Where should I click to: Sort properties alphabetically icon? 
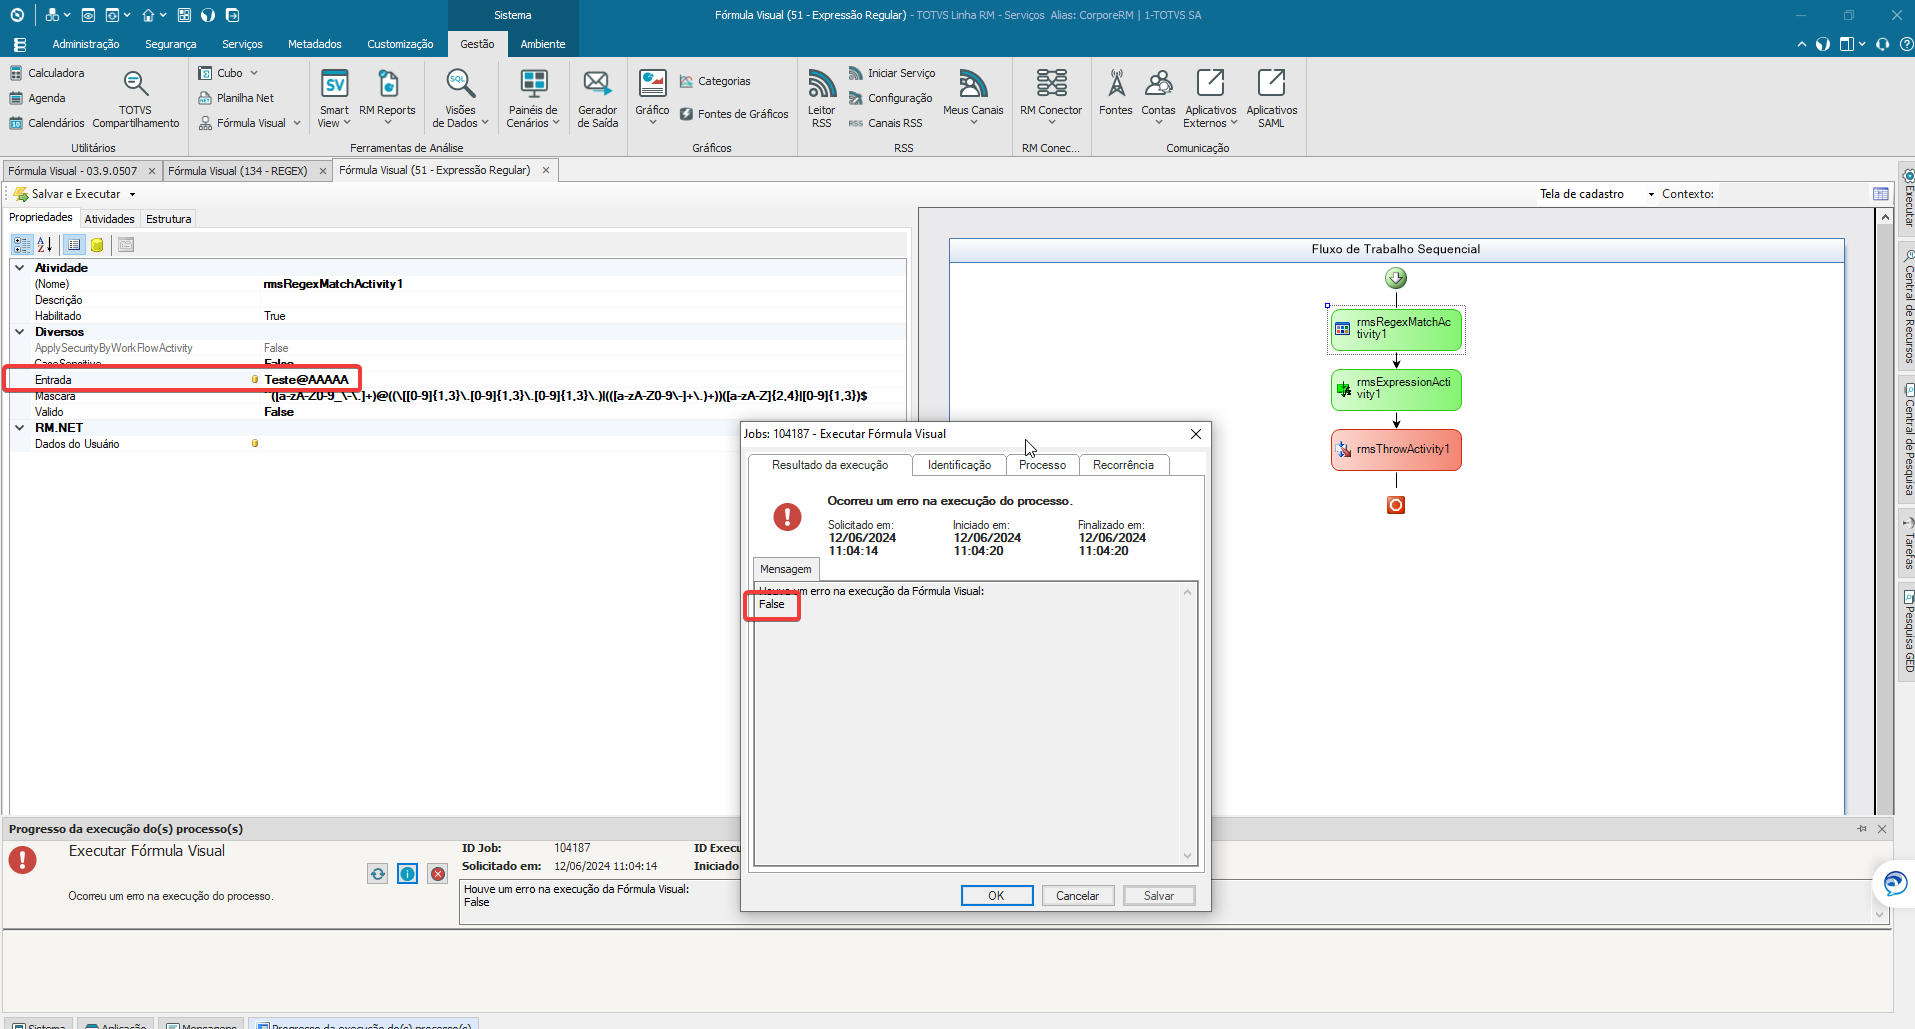45,245
